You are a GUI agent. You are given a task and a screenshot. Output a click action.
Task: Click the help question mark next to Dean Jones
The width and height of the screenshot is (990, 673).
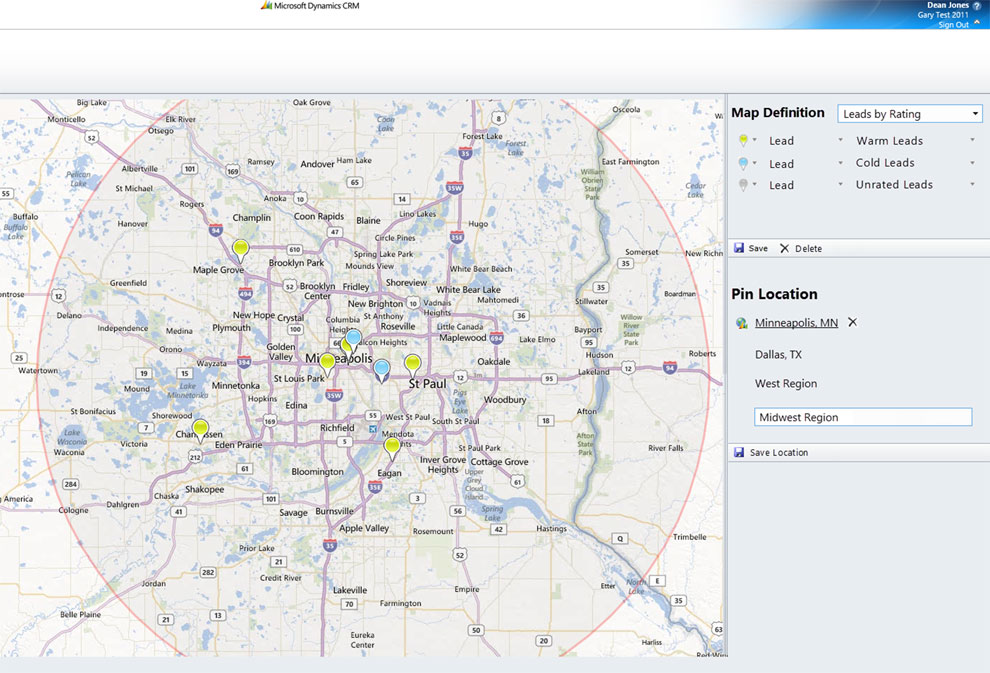[977, 6]
